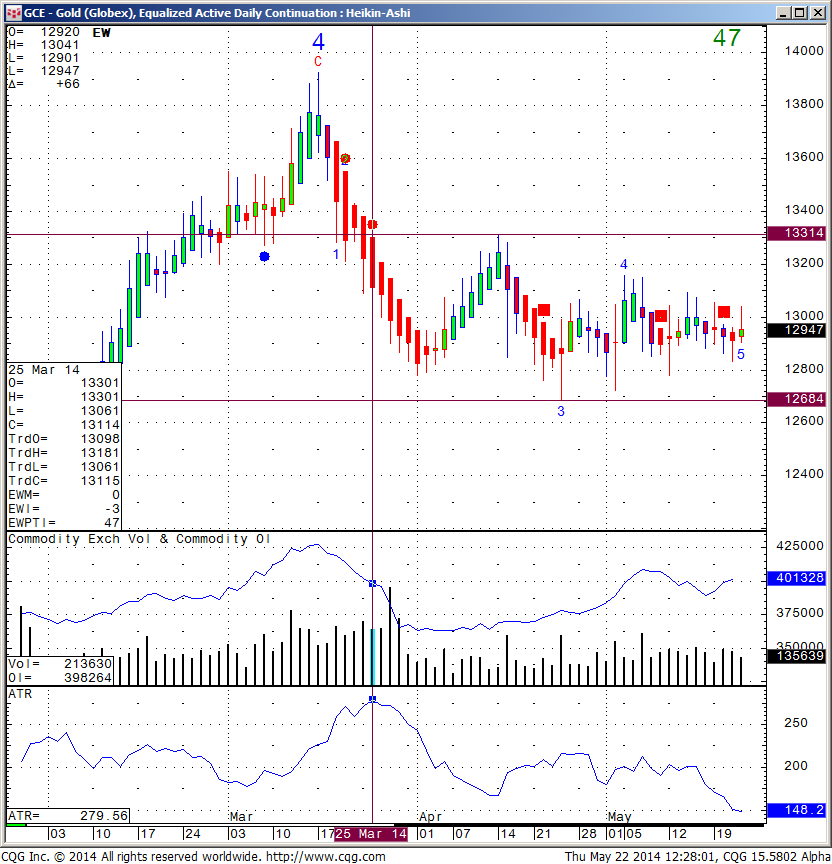Click the Commodity Exch Vol & Commodity OI title
This screenshot has height=864, width=832.
click(x=139, y=539)
